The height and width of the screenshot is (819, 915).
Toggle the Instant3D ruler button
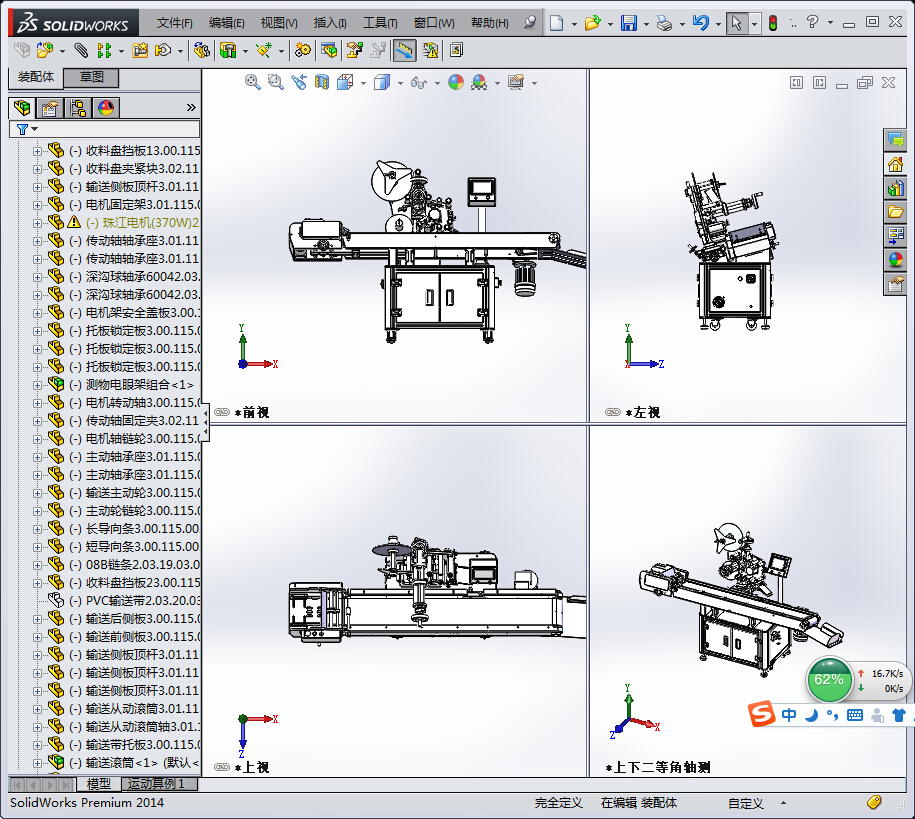pyautogui.click(x=404, y=51)
